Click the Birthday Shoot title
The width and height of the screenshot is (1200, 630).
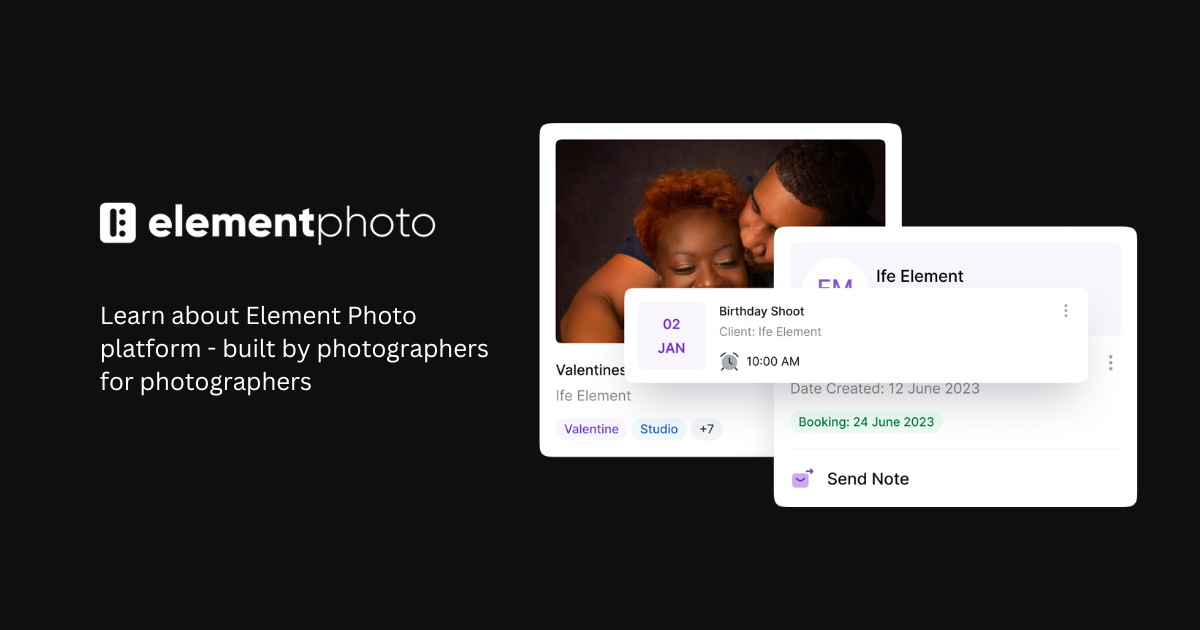click(762, 312)
